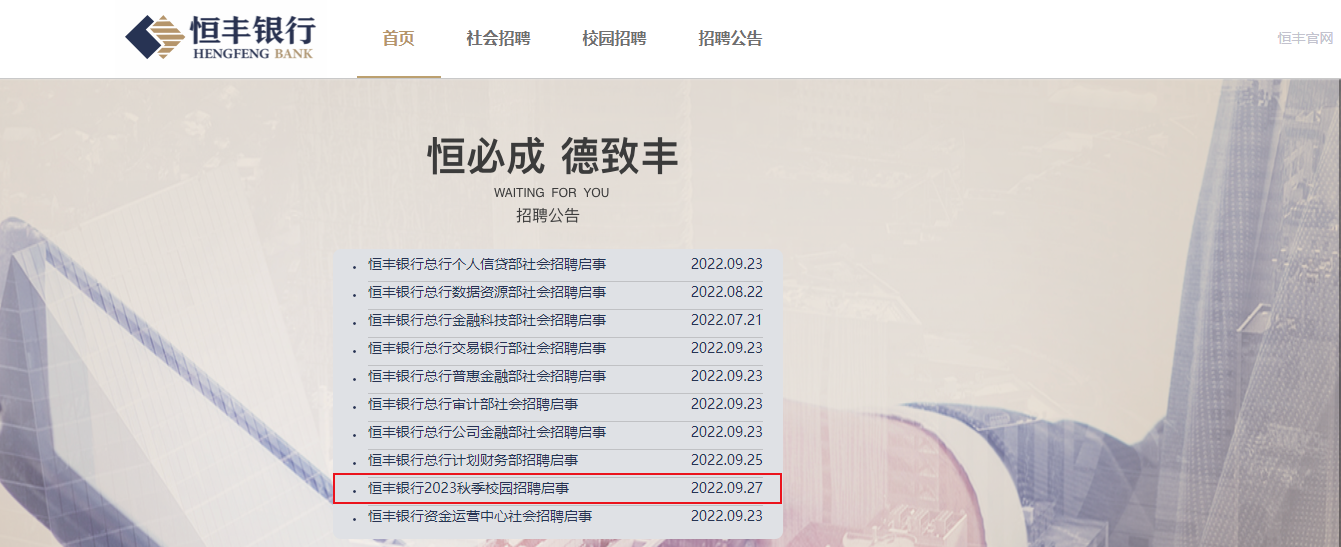This screenshot has height=547, width=1341.
Task: Open the 校园招聘 menu item
Action: 614,39
